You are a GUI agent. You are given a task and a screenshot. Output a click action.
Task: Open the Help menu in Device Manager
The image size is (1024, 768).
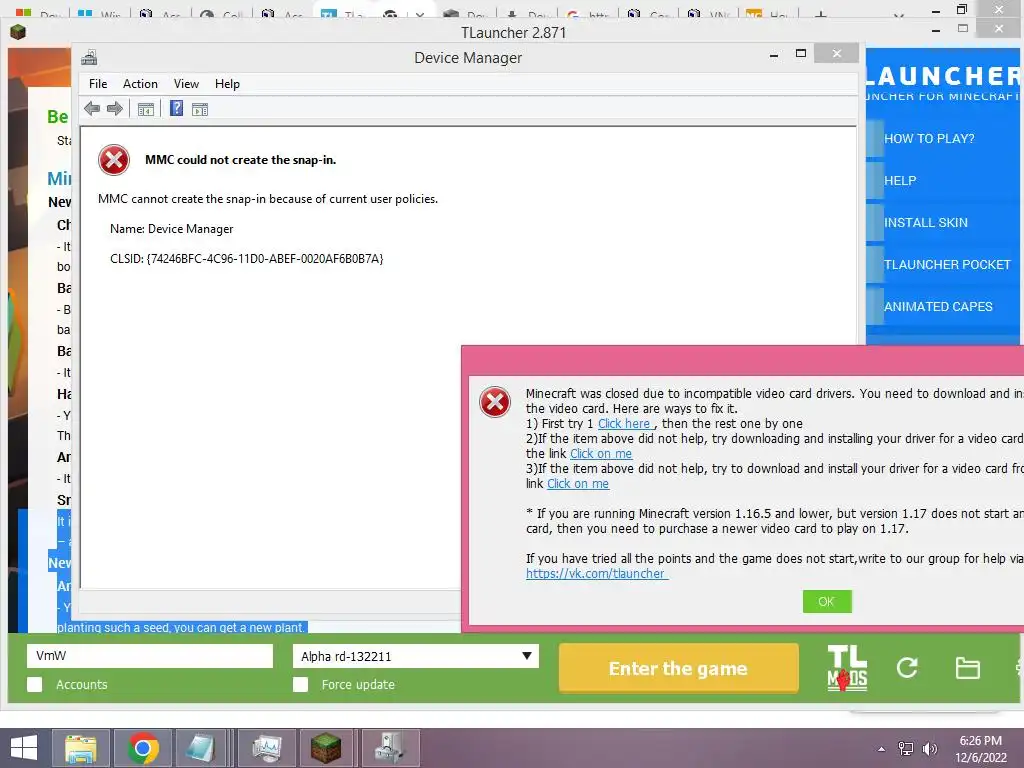[227, 84]
